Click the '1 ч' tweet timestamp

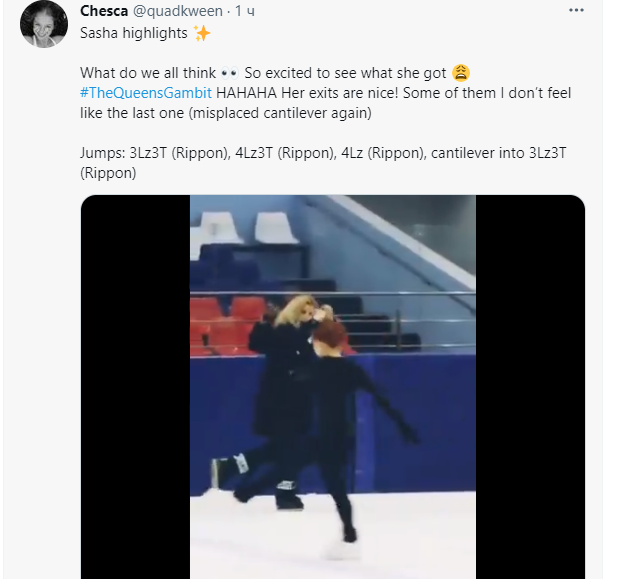click(x=244, y=10)
